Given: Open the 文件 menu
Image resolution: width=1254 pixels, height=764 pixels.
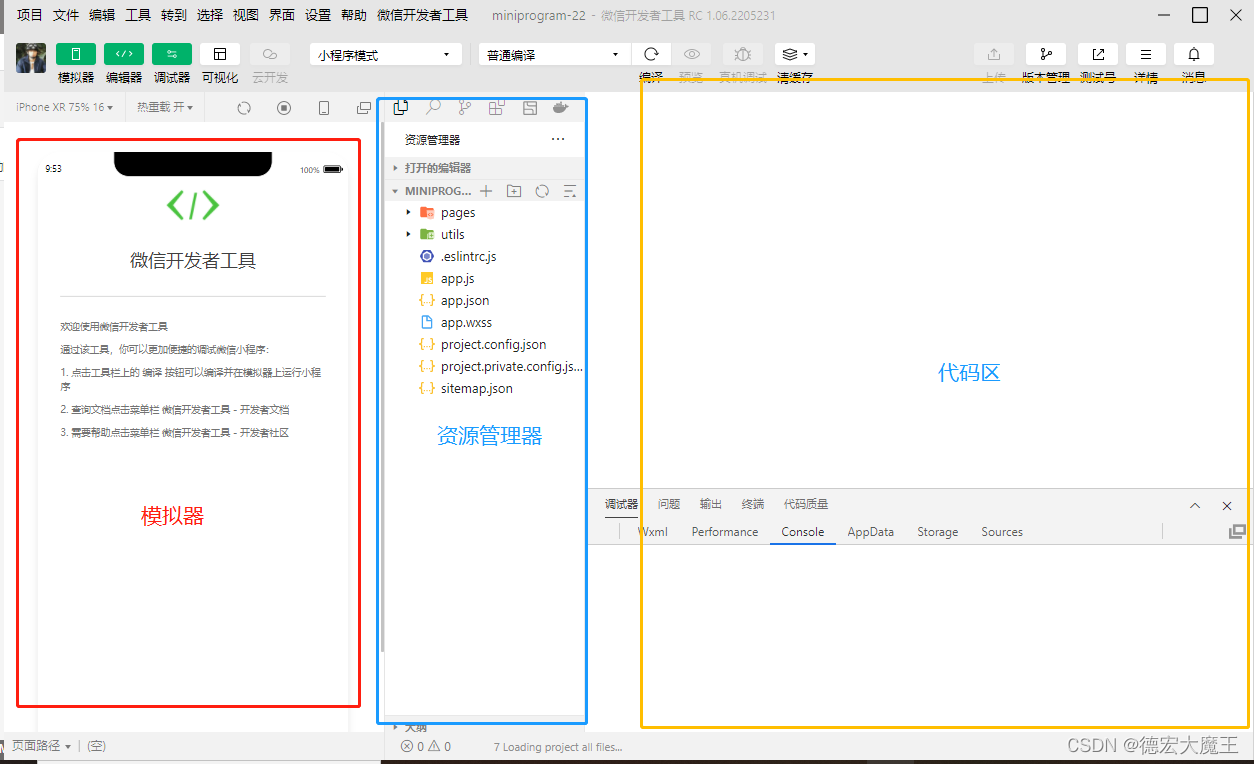Looking at the screenshot, I should tap(66, 15).
